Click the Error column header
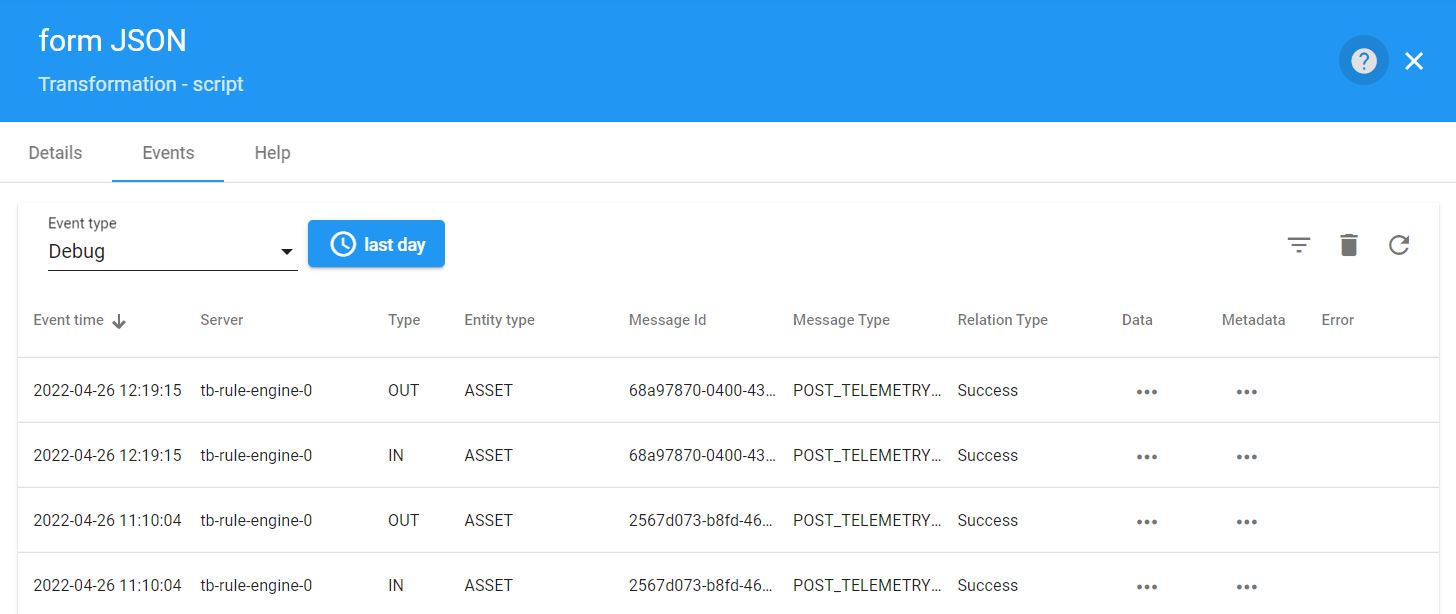Viewport: 1456px width, 614px height. 1337,320
